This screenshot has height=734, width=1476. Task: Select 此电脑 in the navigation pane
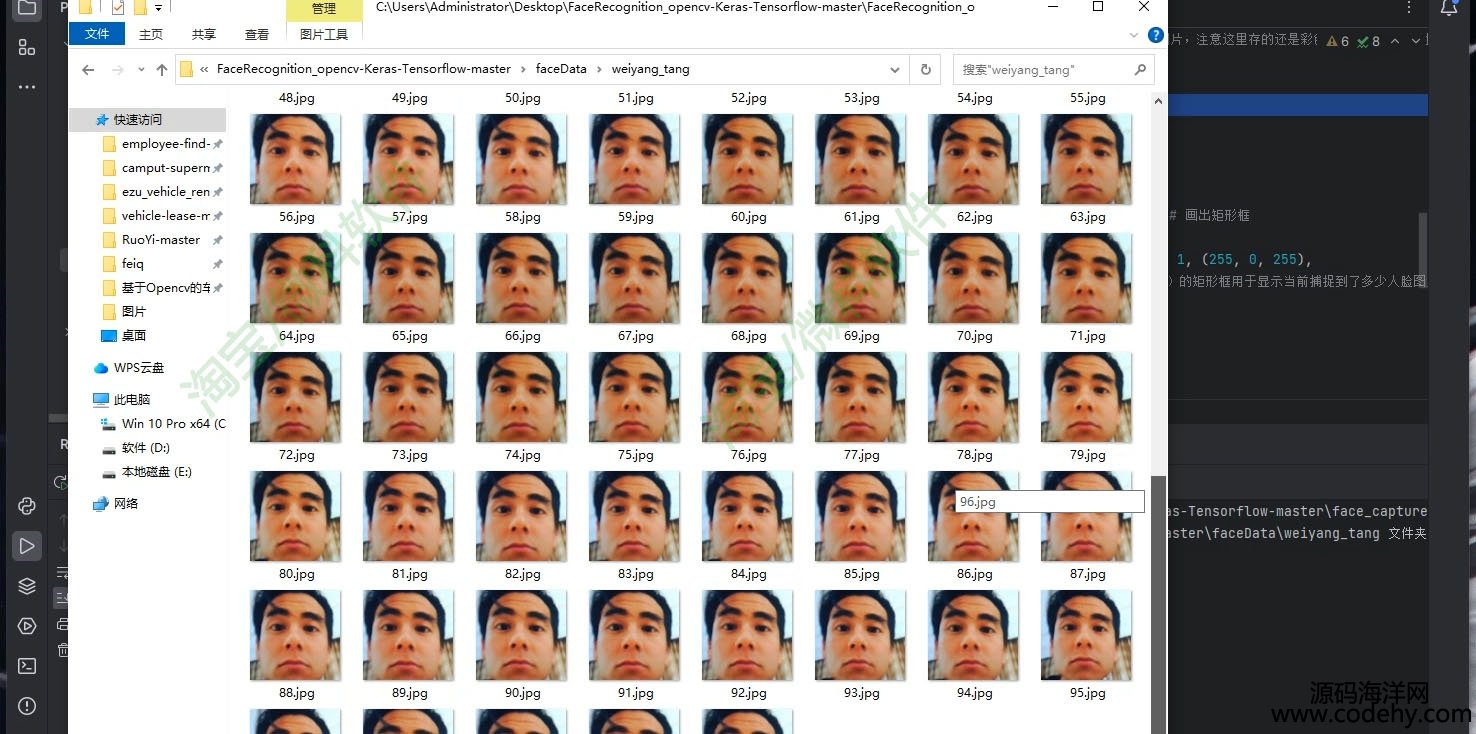pyautogui.click(x=131, y=399)
